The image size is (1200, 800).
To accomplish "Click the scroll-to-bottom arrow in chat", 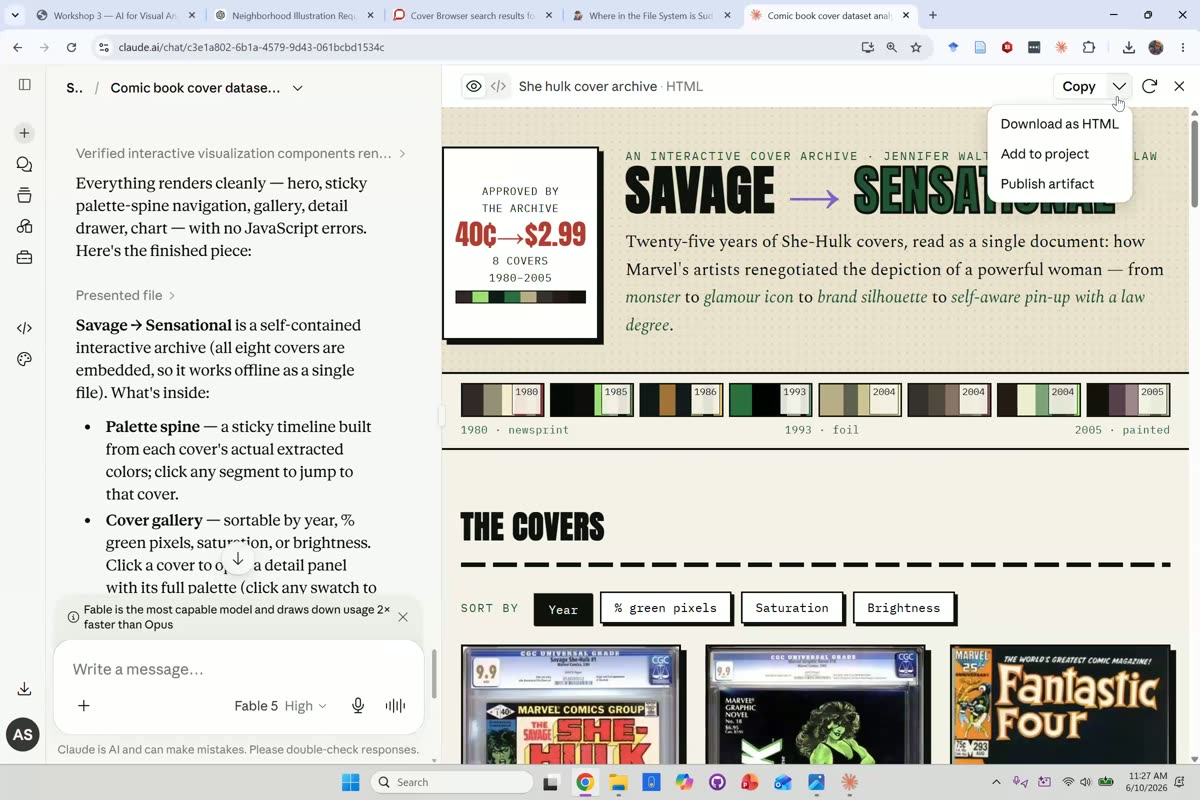I will point(238,559).
